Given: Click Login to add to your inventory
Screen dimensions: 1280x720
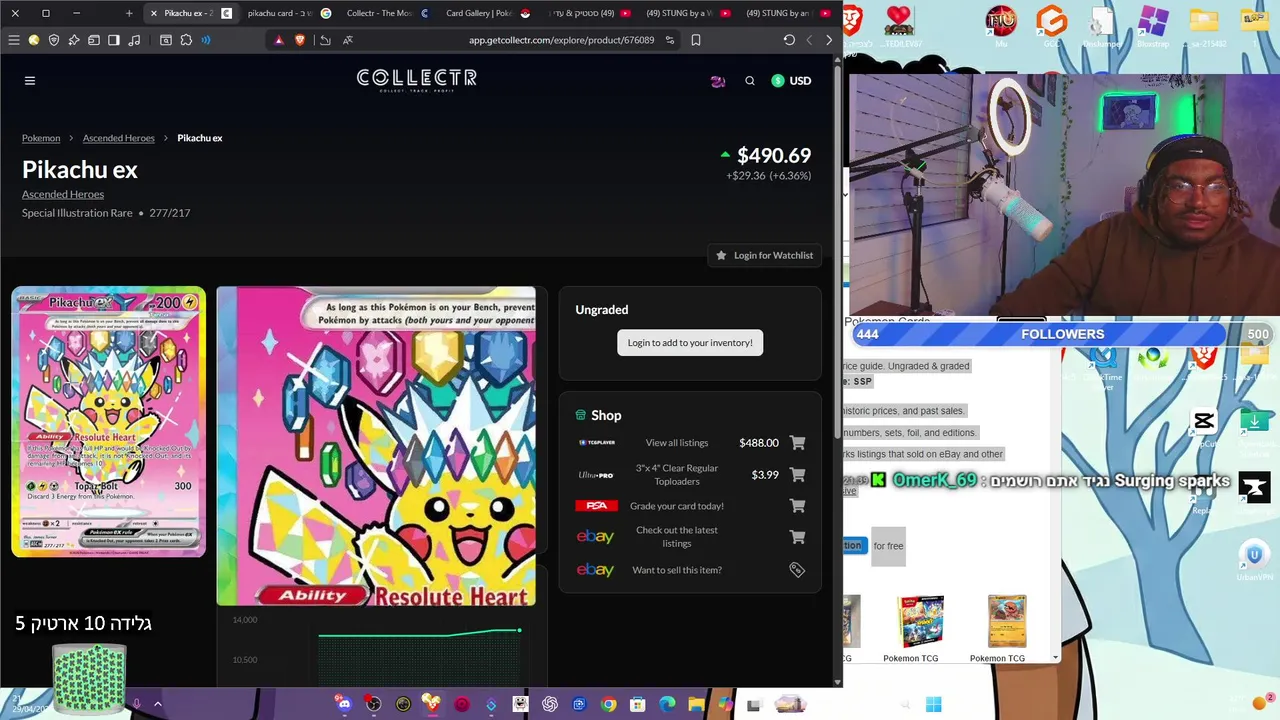Looking at the screenshot, I should [x=690, y=343].
